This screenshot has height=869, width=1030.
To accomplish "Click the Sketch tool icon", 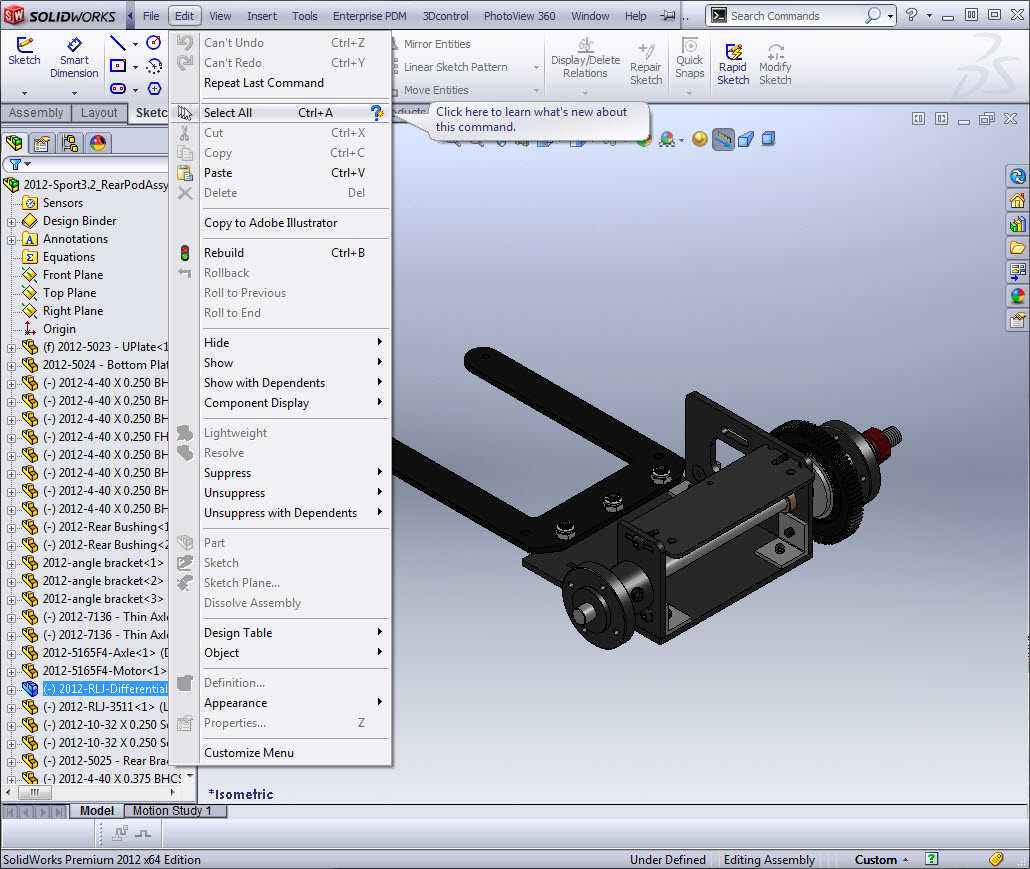I will click(24, 52).
